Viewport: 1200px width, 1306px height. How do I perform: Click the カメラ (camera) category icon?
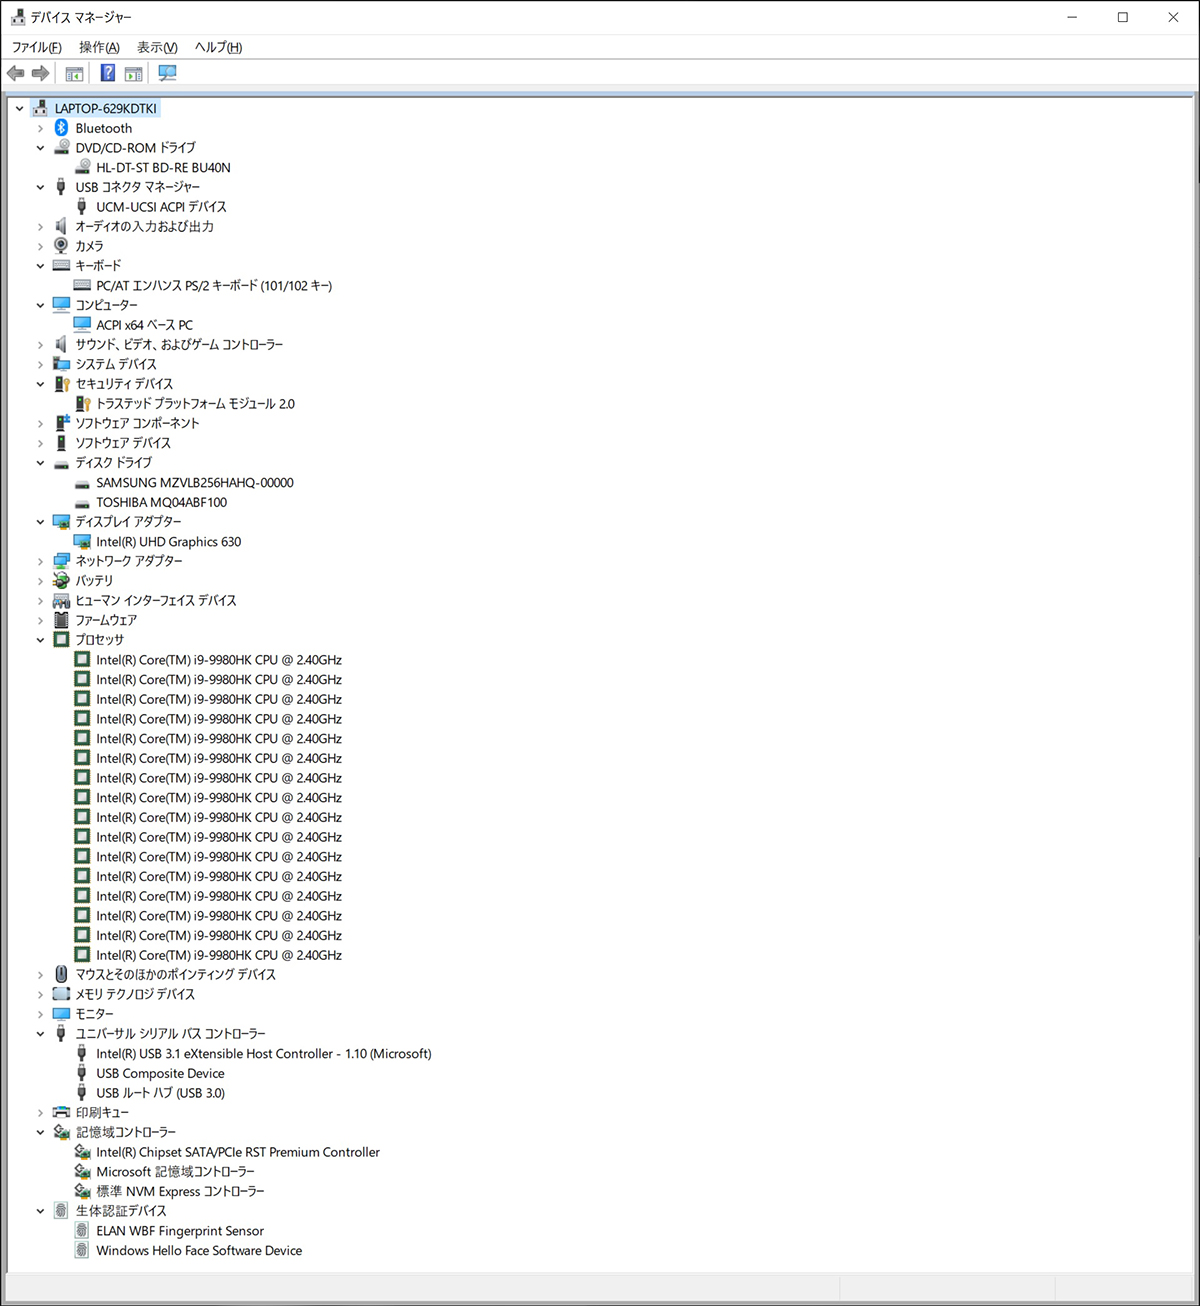pyautogui.click(x=61, y=246)
